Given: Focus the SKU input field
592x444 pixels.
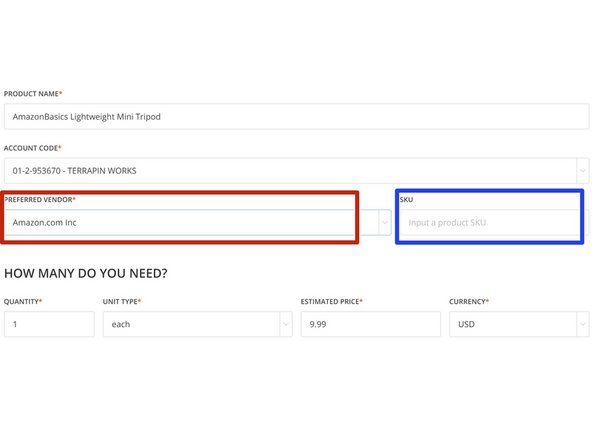Looking at the screenshot, I should (494, 223).
